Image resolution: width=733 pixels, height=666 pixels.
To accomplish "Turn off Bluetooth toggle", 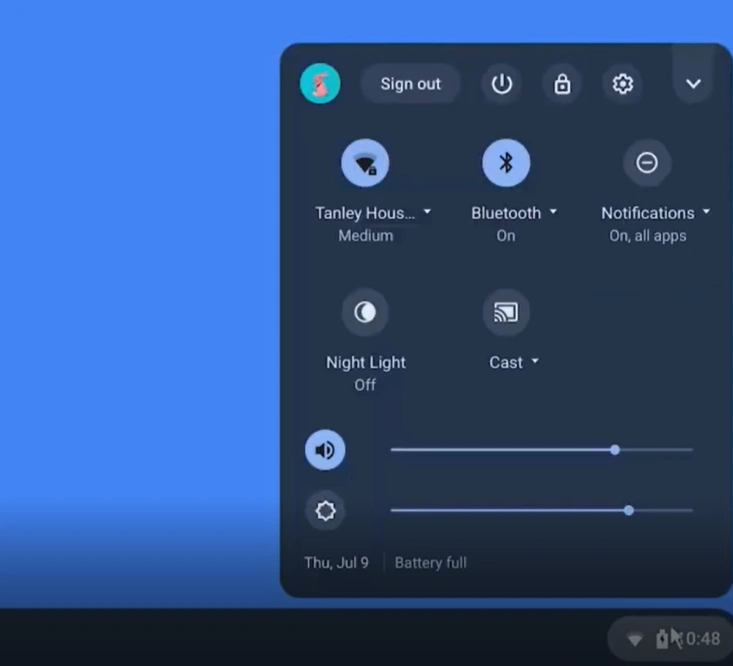I will 506,163.
